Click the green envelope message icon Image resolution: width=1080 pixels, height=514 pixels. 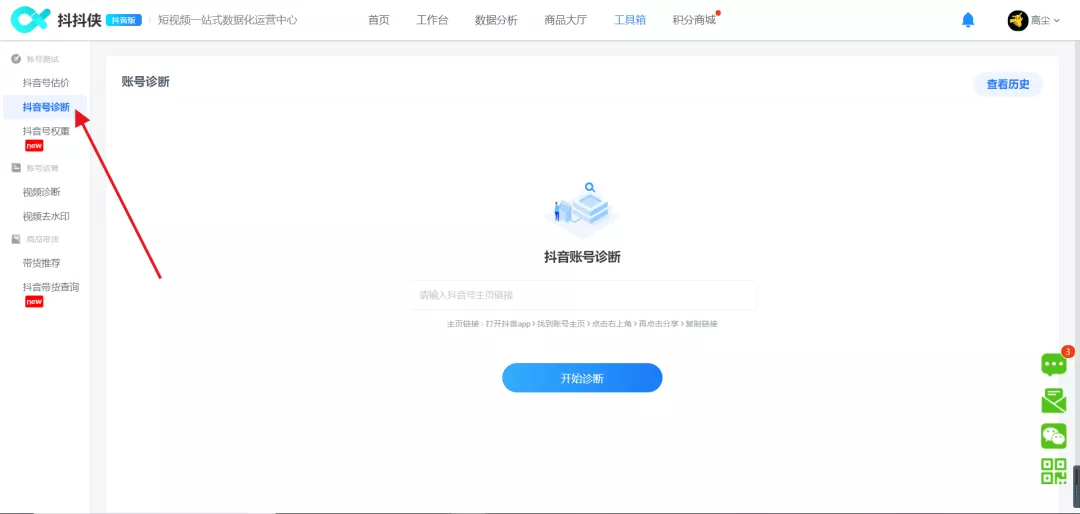tap(1053, 401)
